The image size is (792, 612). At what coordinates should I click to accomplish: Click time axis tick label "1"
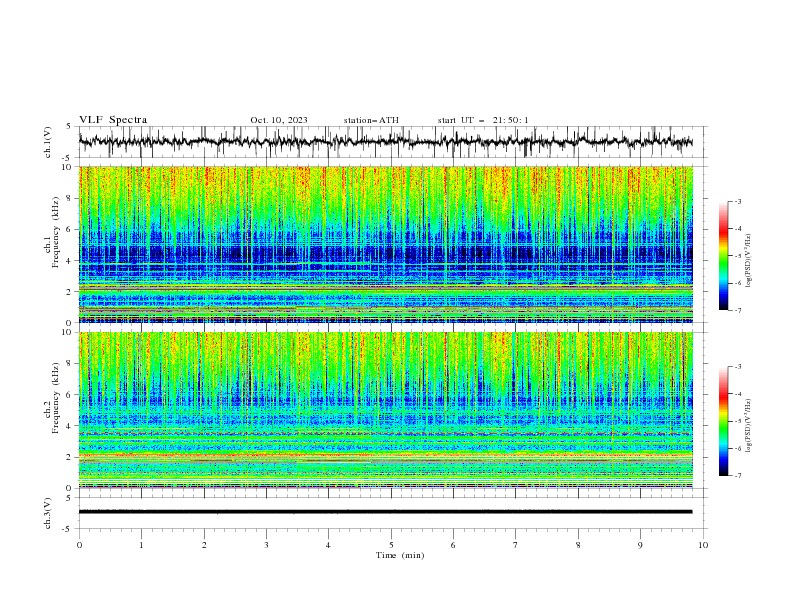point(141,545)
